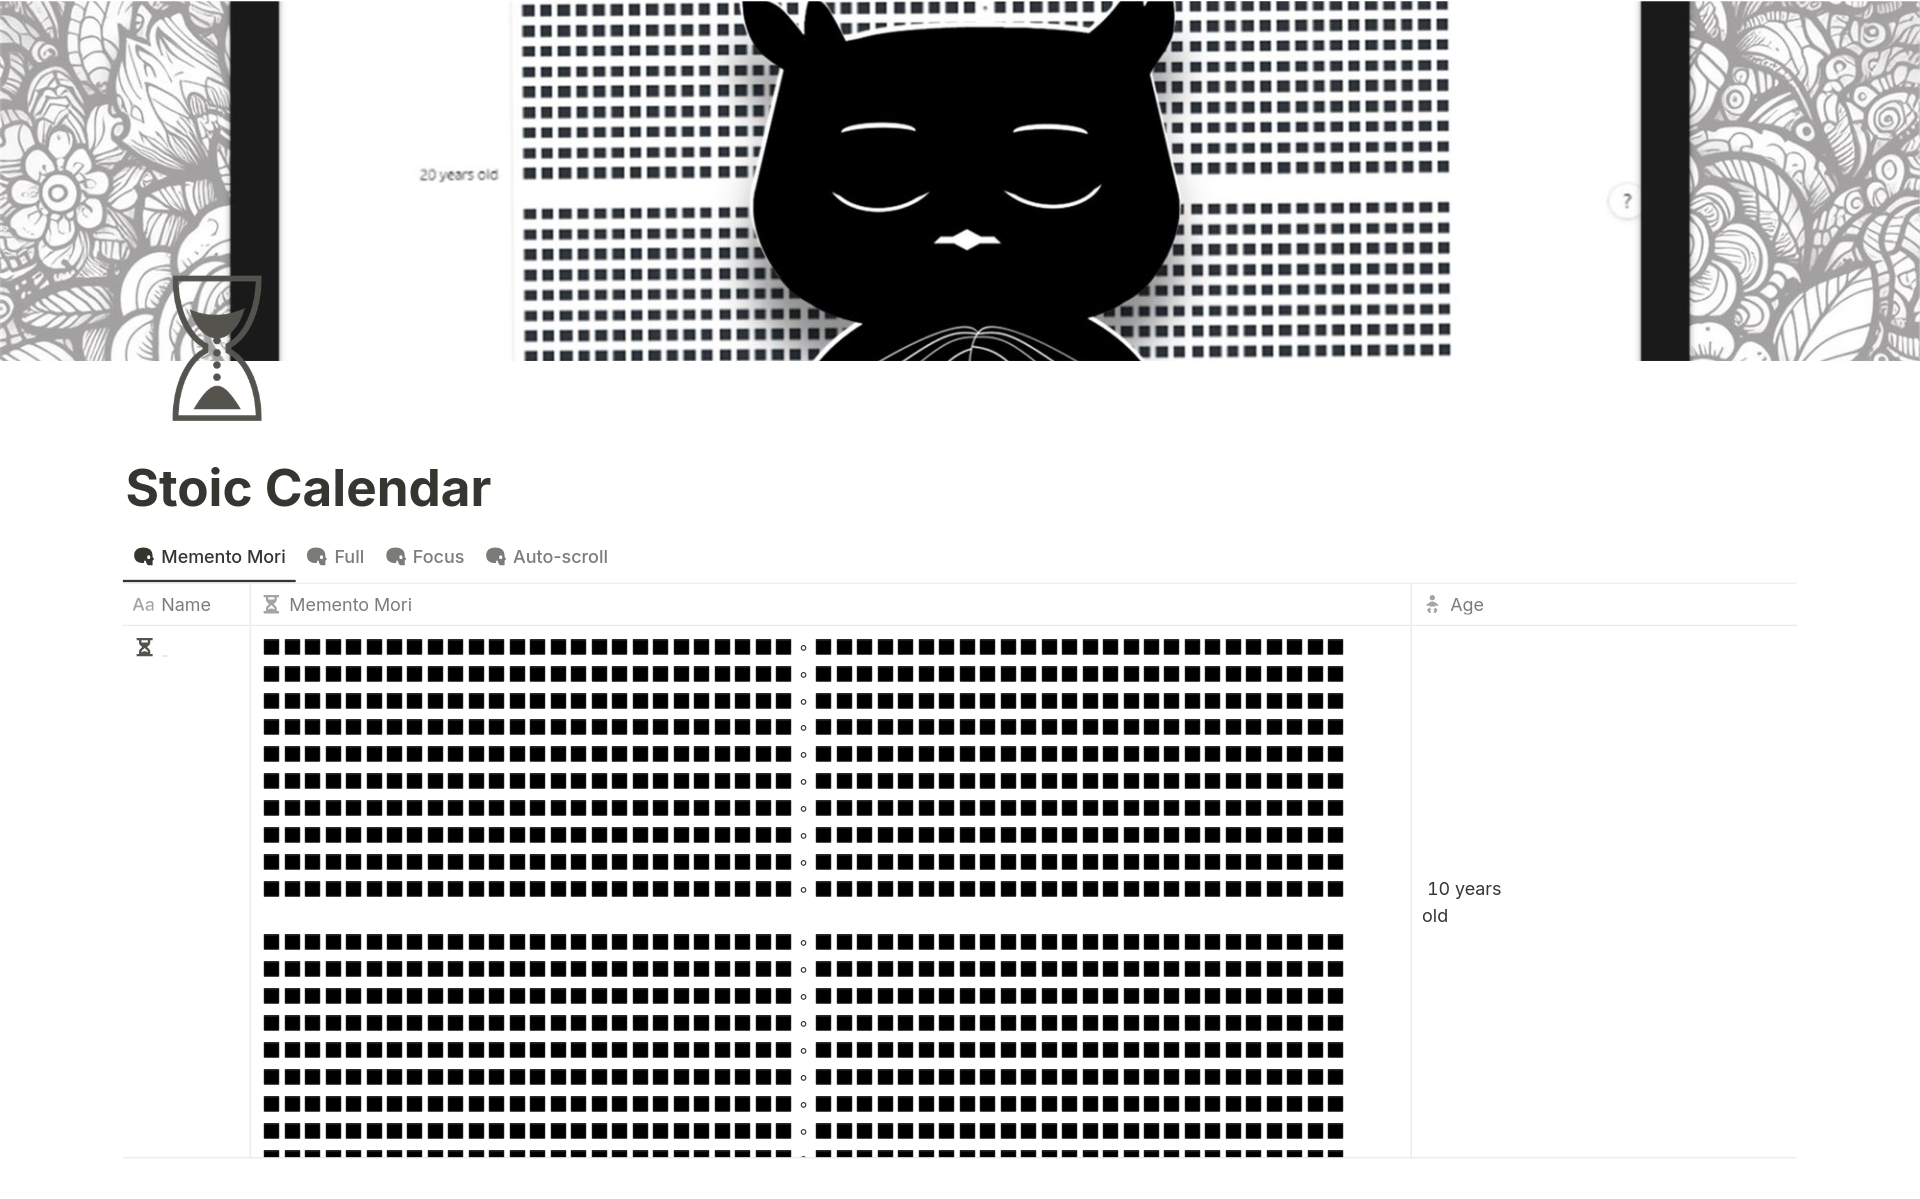
Task: Click the Memento Mori column header icon
Action: point(272,604)
